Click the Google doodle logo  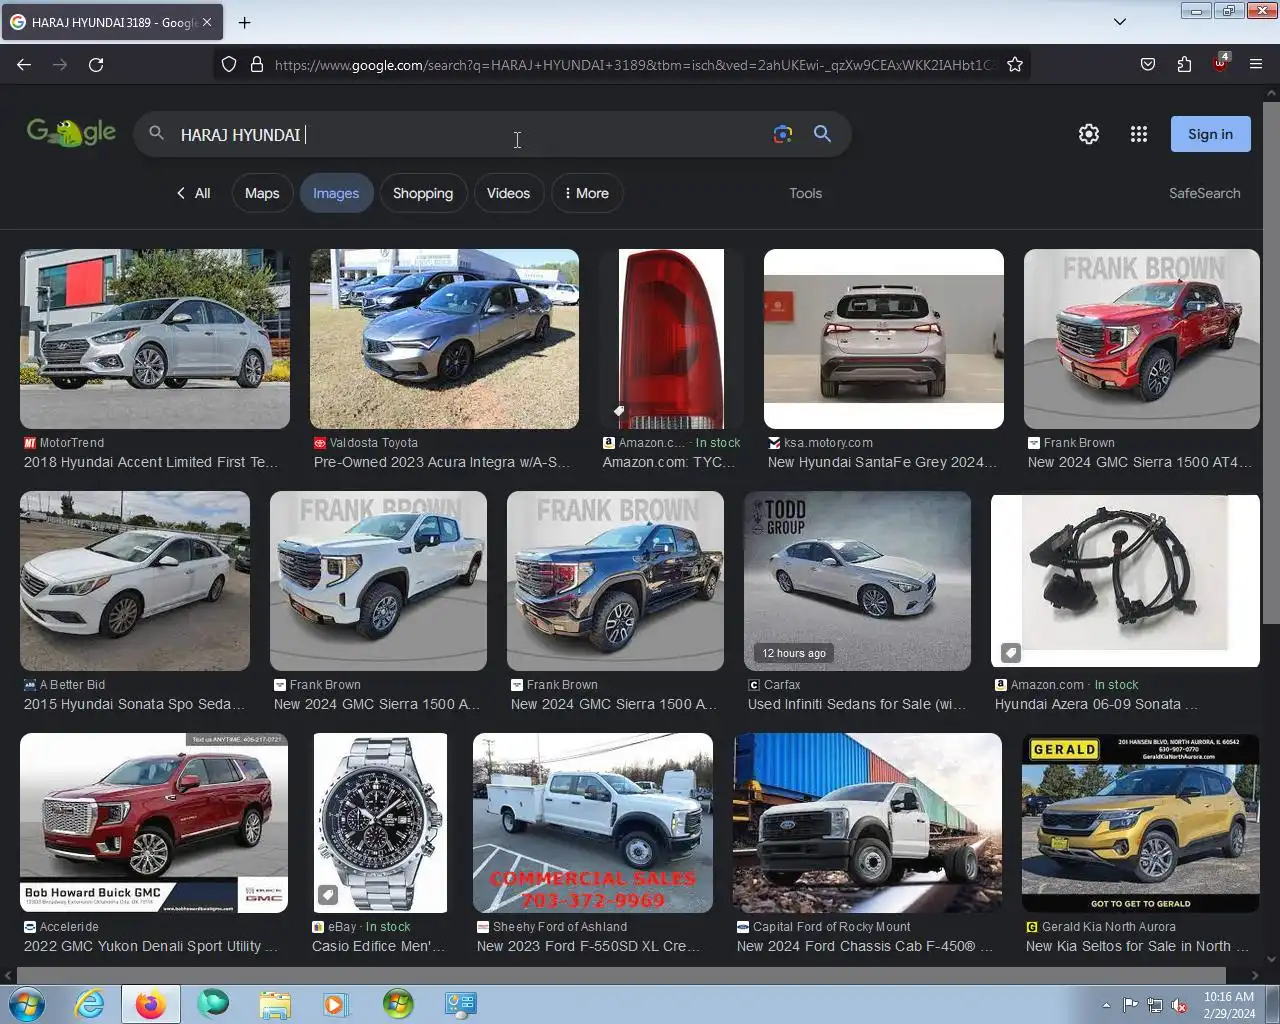pos(71,132)
